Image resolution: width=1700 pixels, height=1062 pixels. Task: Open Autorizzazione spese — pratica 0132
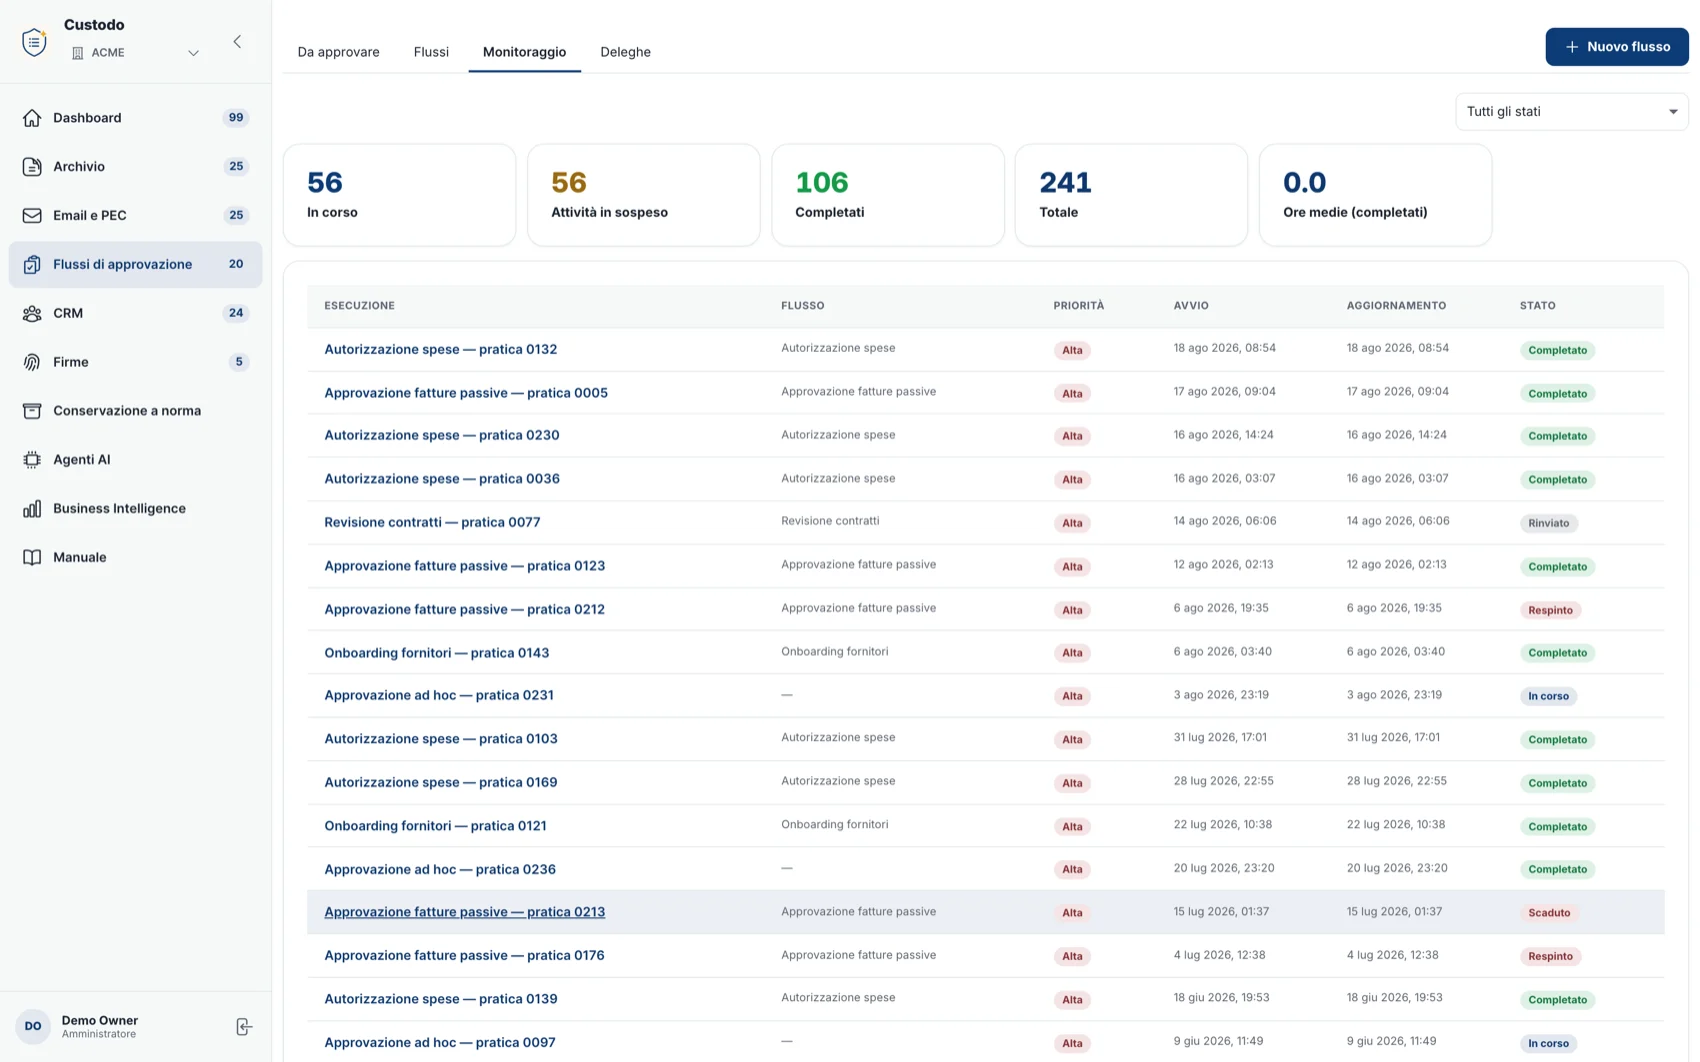440,349
